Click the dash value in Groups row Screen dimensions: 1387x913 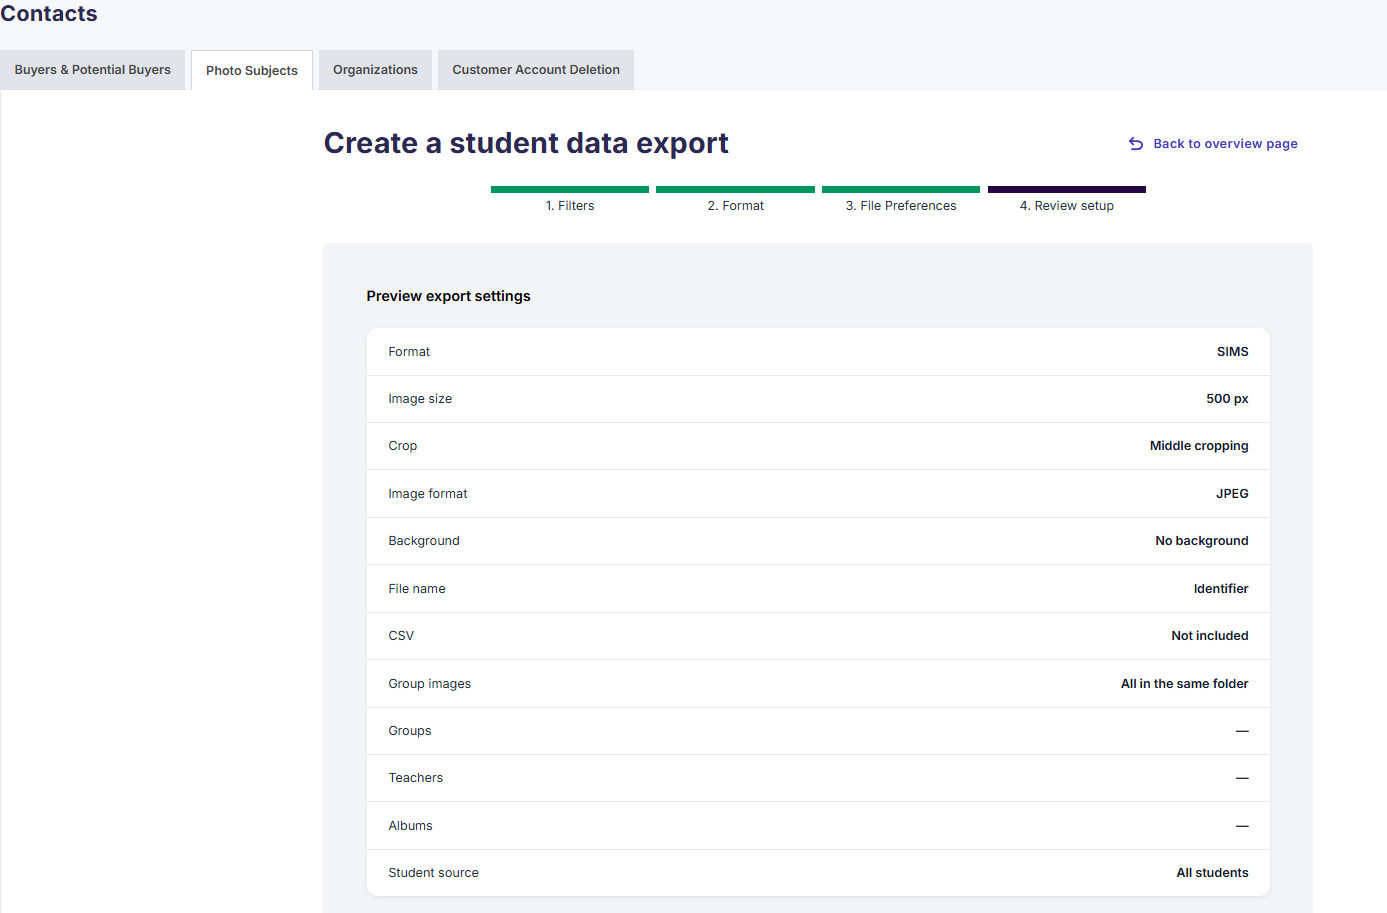tap(1242, 731)
